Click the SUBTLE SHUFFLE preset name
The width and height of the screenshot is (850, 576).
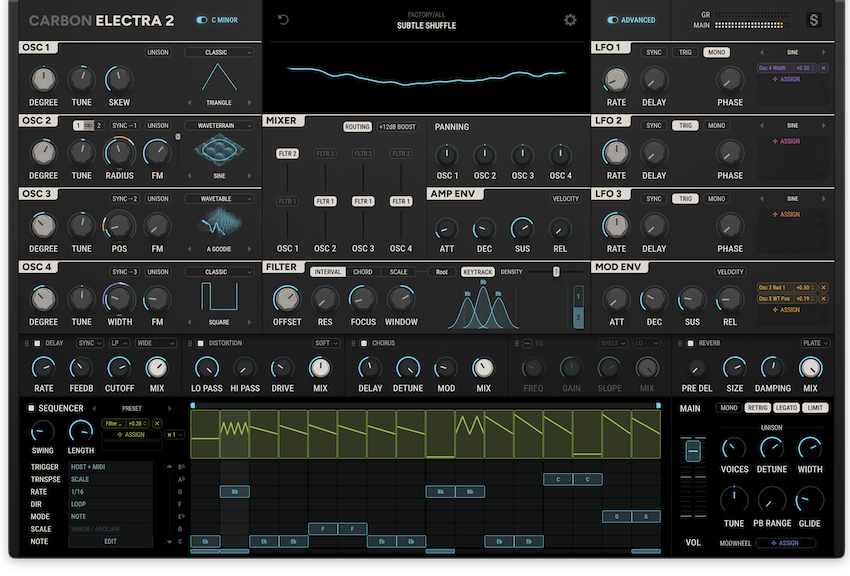pos(426,25)
